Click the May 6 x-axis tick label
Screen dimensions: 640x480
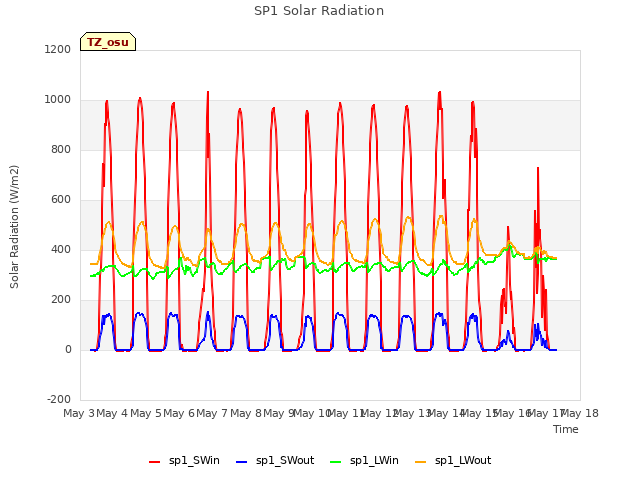point(179,413)
